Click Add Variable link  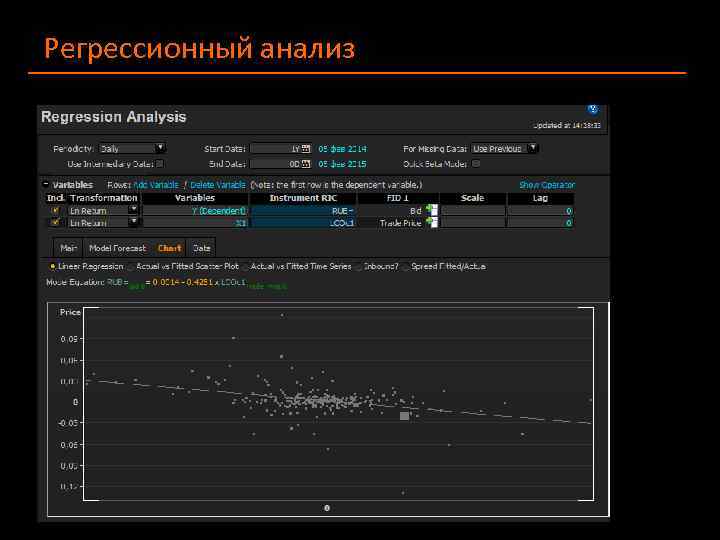(156, 185)
